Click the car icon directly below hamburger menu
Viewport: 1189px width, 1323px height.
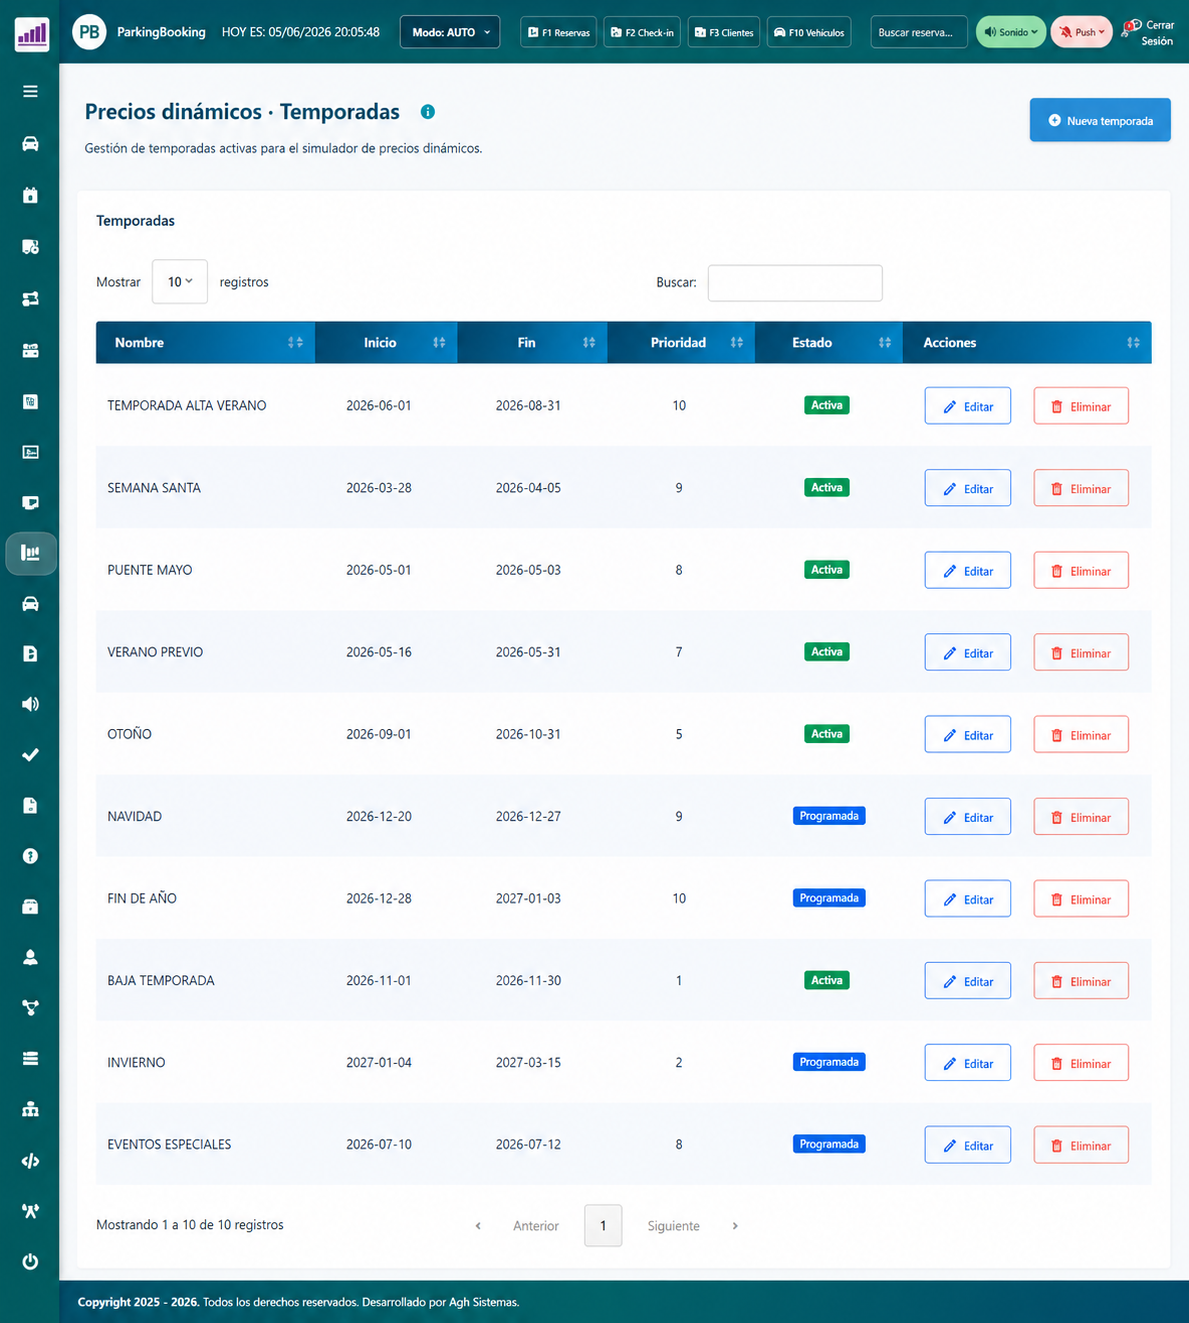30,144
